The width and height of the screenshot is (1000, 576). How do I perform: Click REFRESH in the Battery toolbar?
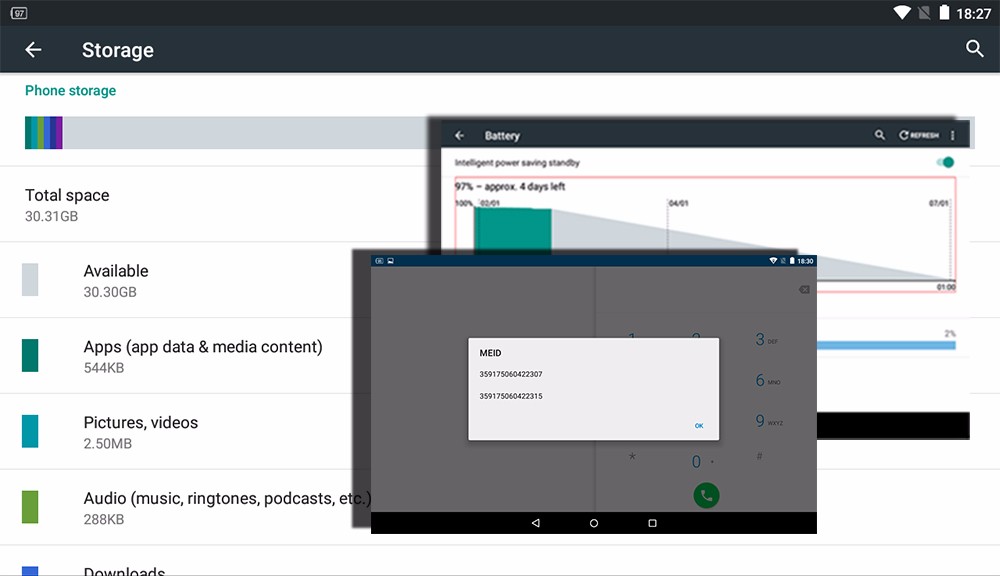(x=919, y=135)
